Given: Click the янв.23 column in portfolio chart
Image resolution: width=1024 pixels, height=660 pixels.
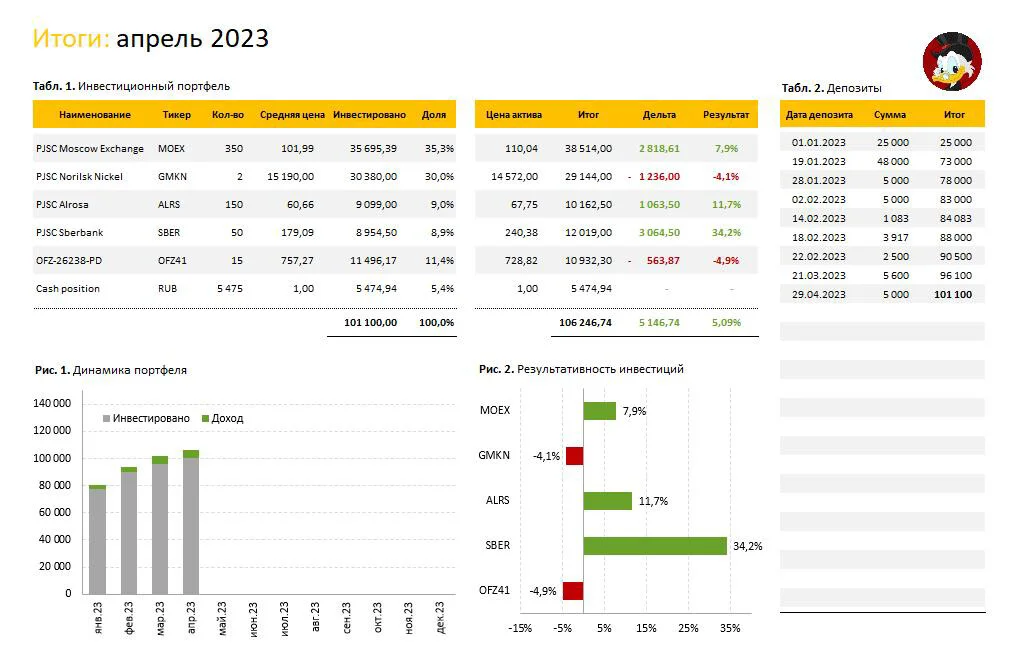Looking at the screenshot, I should coord(97,540).
